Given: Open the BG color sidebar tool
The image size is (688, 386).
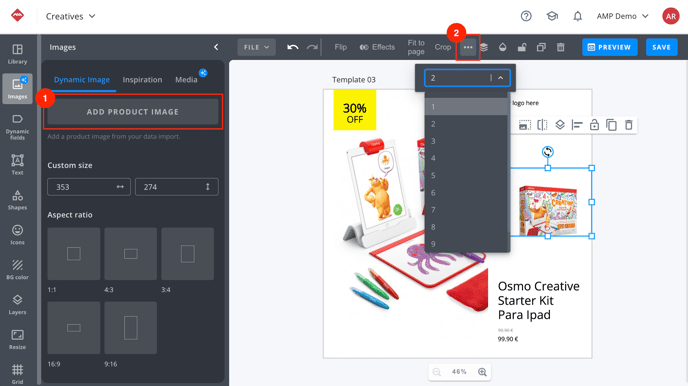Looking at the screenshot, I should pyautogui.click(x=18, y=269).
